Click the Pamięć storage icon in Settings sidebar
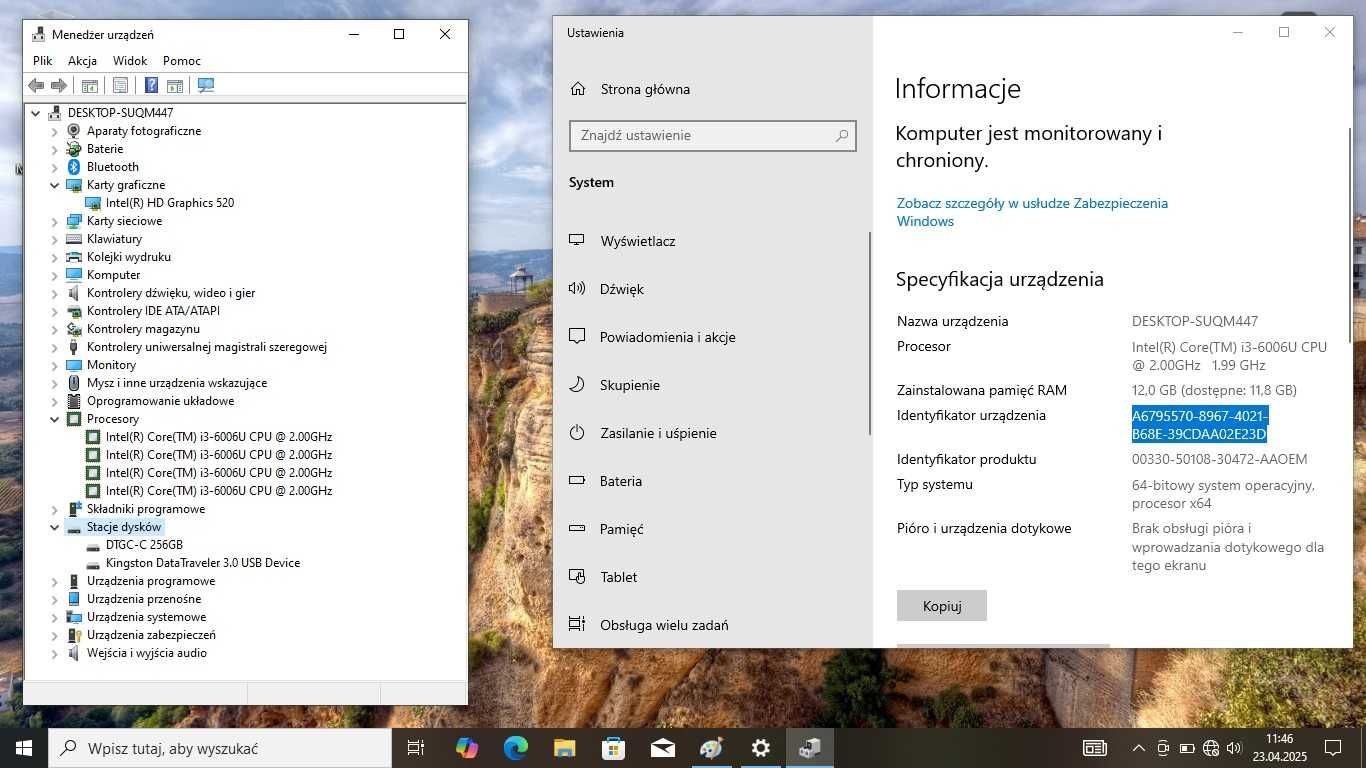The height and width of the screenshot is (768, 1366). point(577,529)
